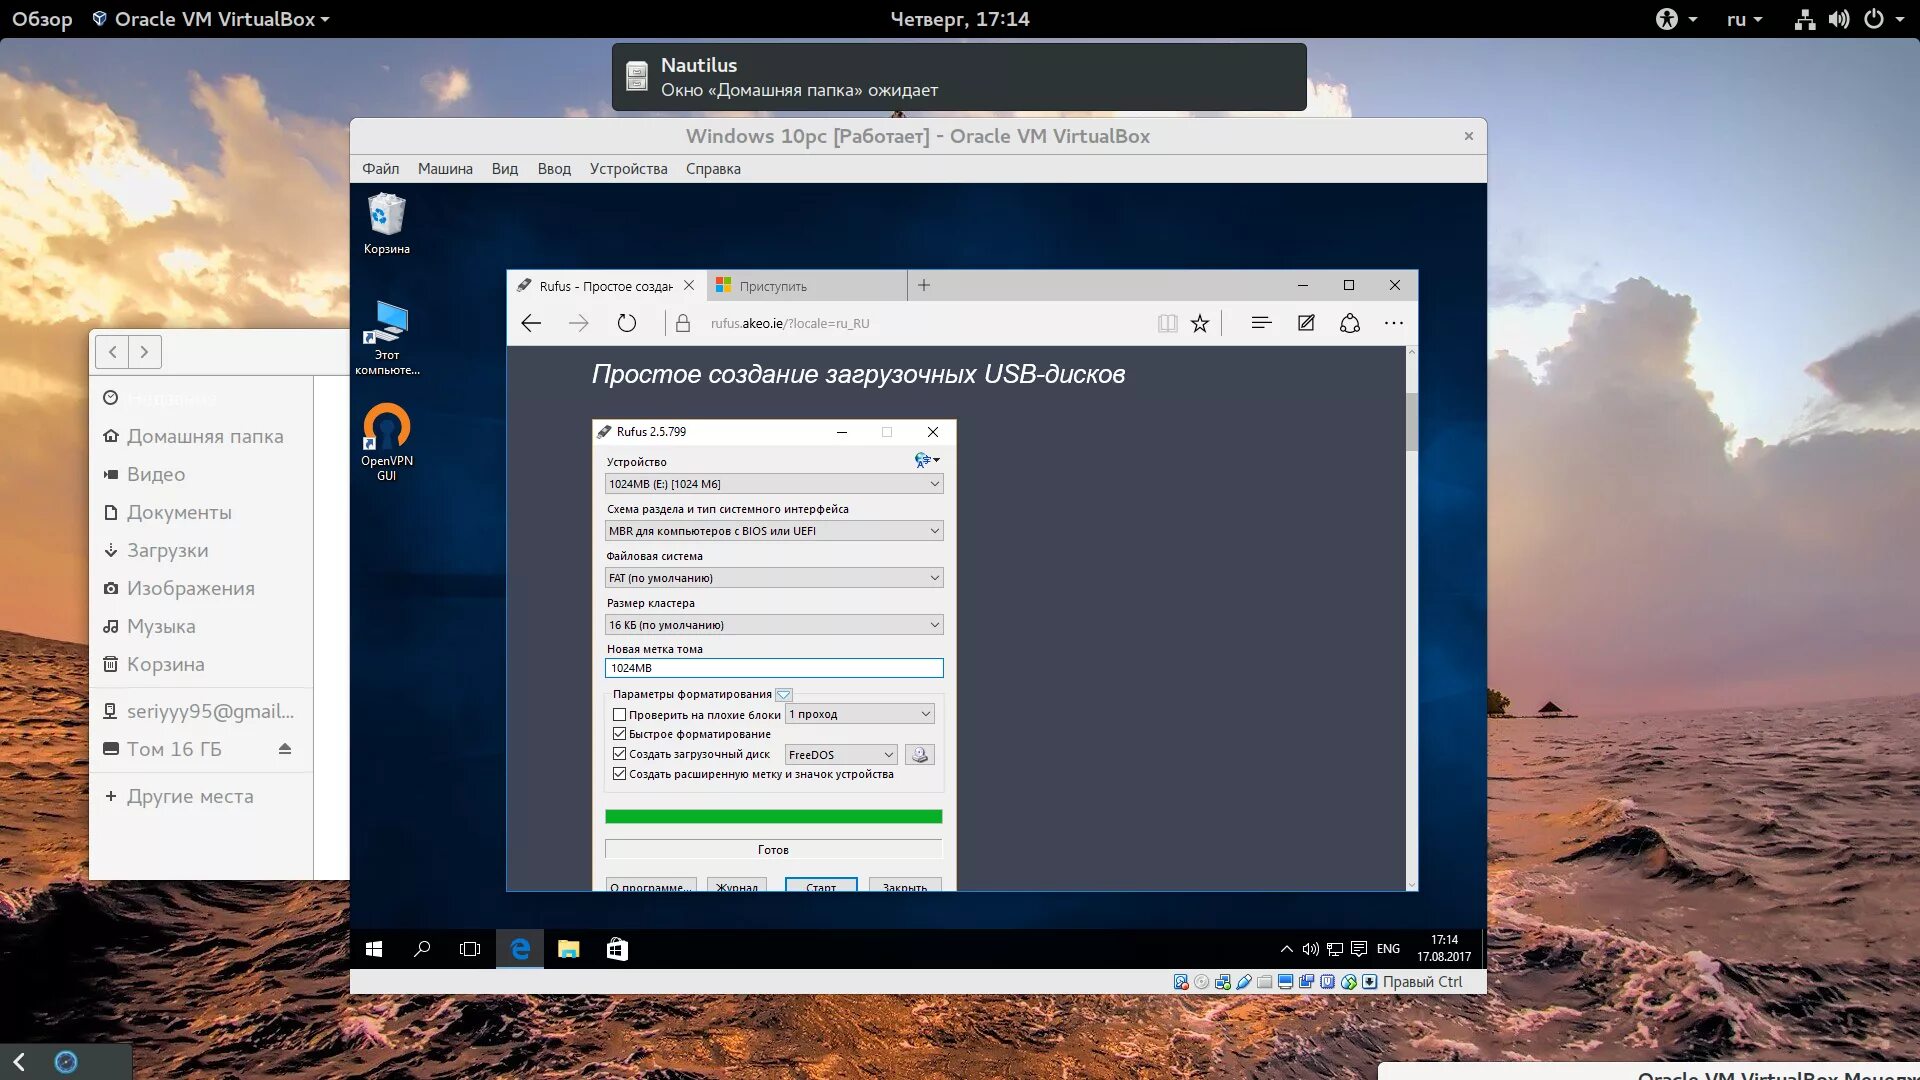Click VirtualBox optical disk indicator
Viewport: 1920px width, 1080px height.
1202,982
